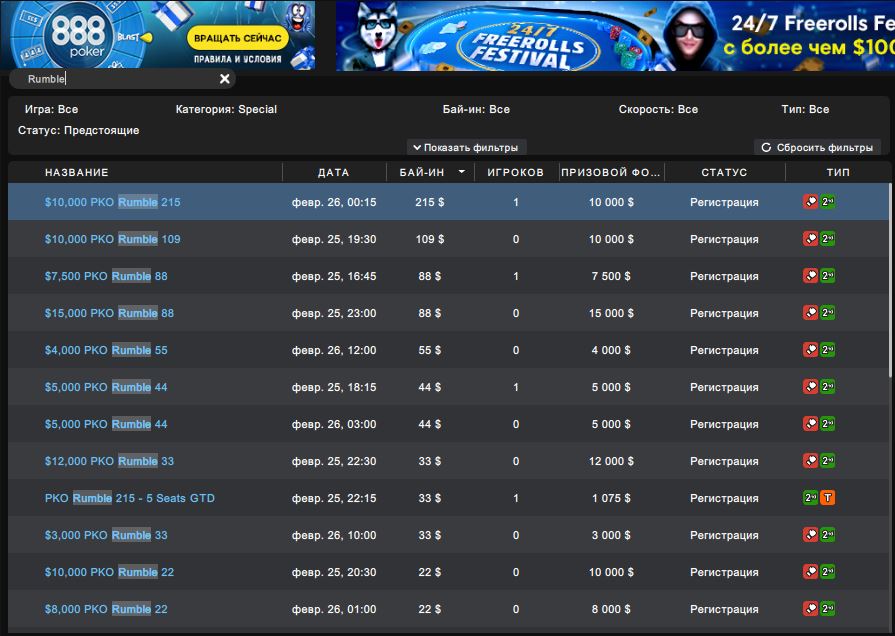Sort by the ИГРОКОВ column header

(515, 172)
